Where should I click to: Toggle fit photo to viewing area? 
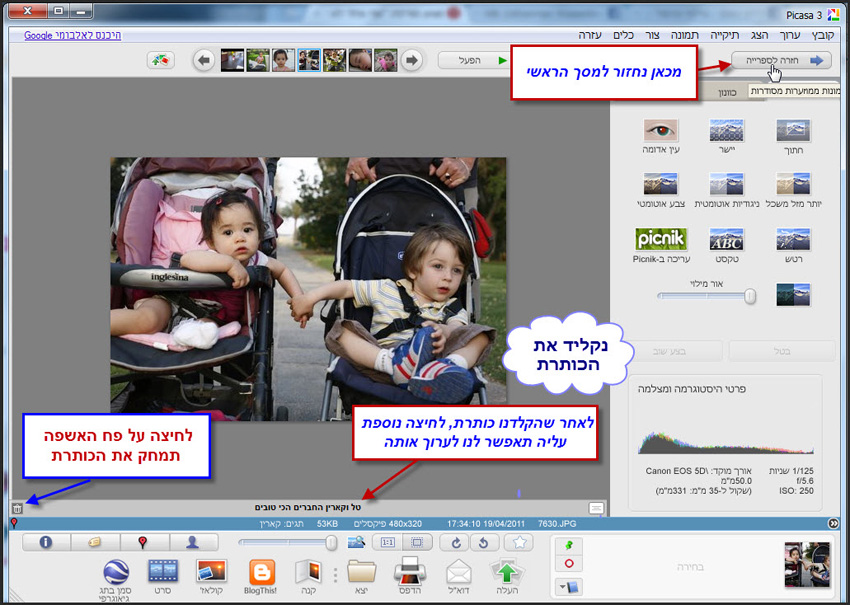coord(417,542)
